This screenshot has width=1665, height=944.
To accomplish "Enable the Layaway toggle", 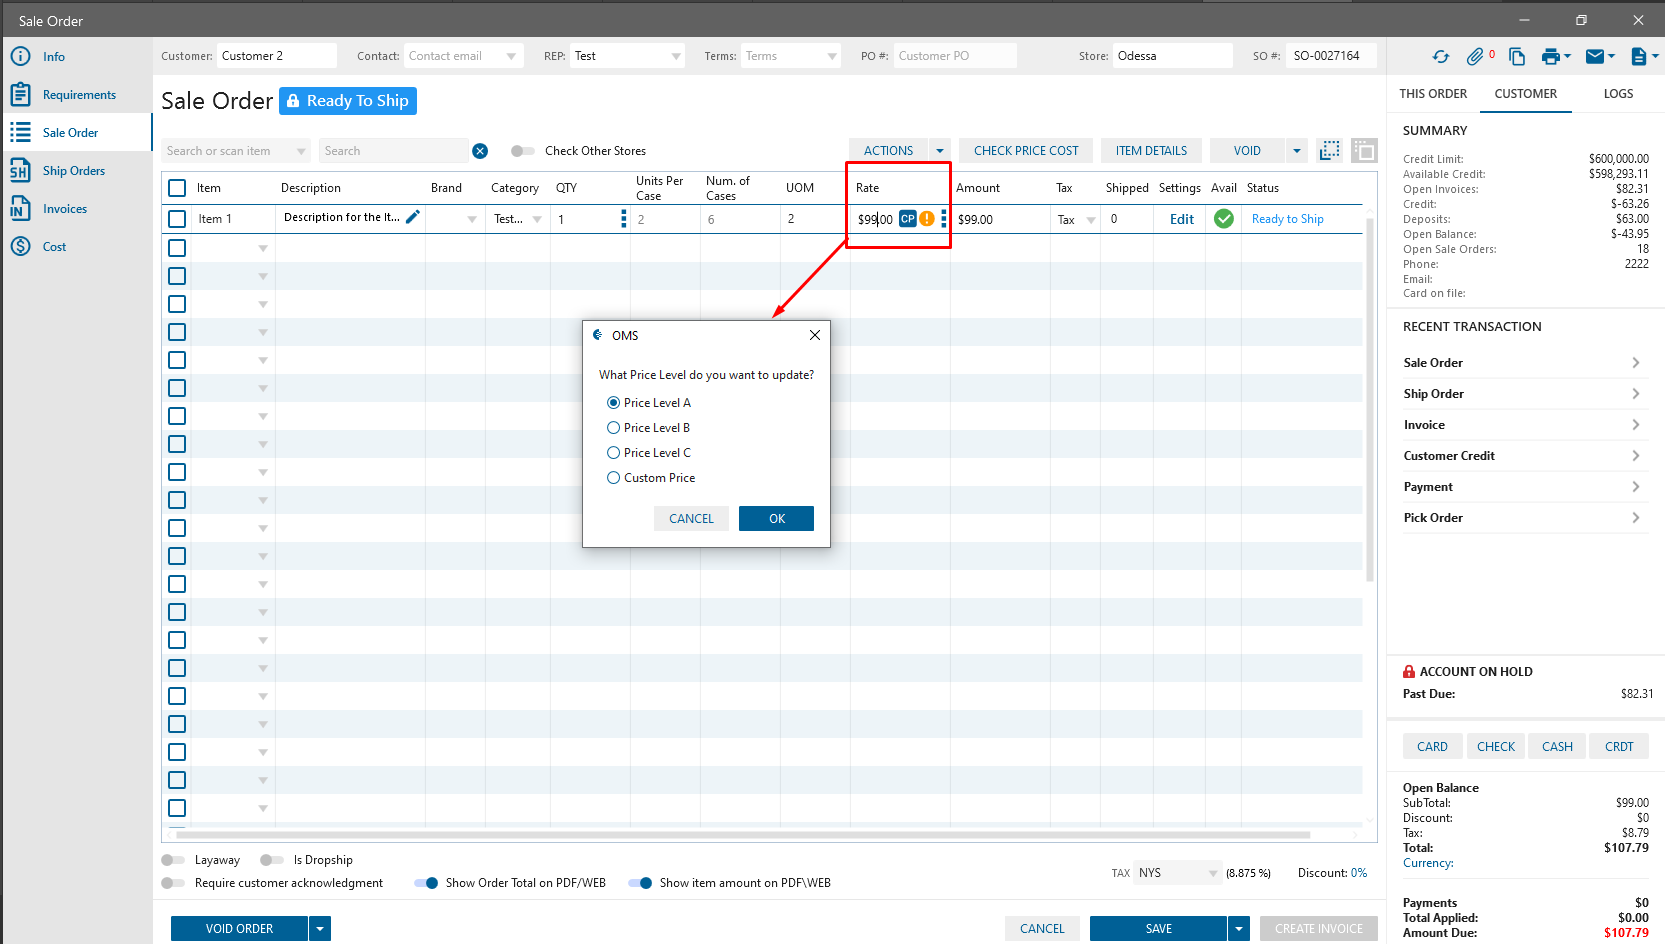I will click(173, 860).
